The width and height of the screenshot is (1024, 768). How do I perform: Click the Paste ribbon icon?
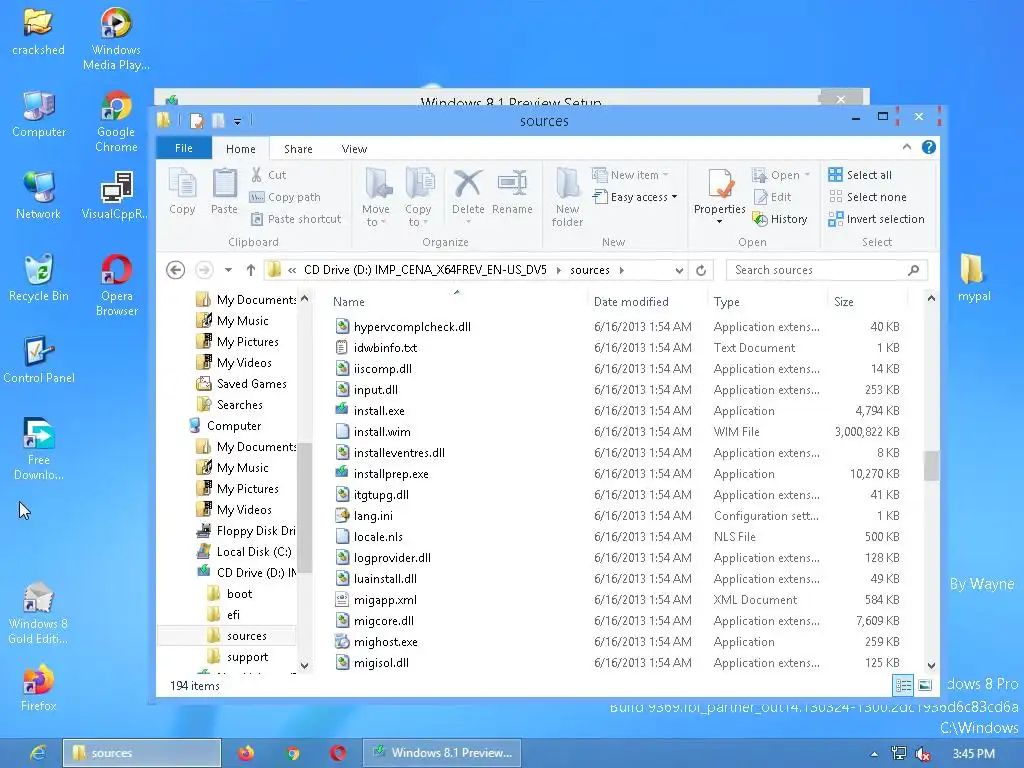tap(224, 191)
